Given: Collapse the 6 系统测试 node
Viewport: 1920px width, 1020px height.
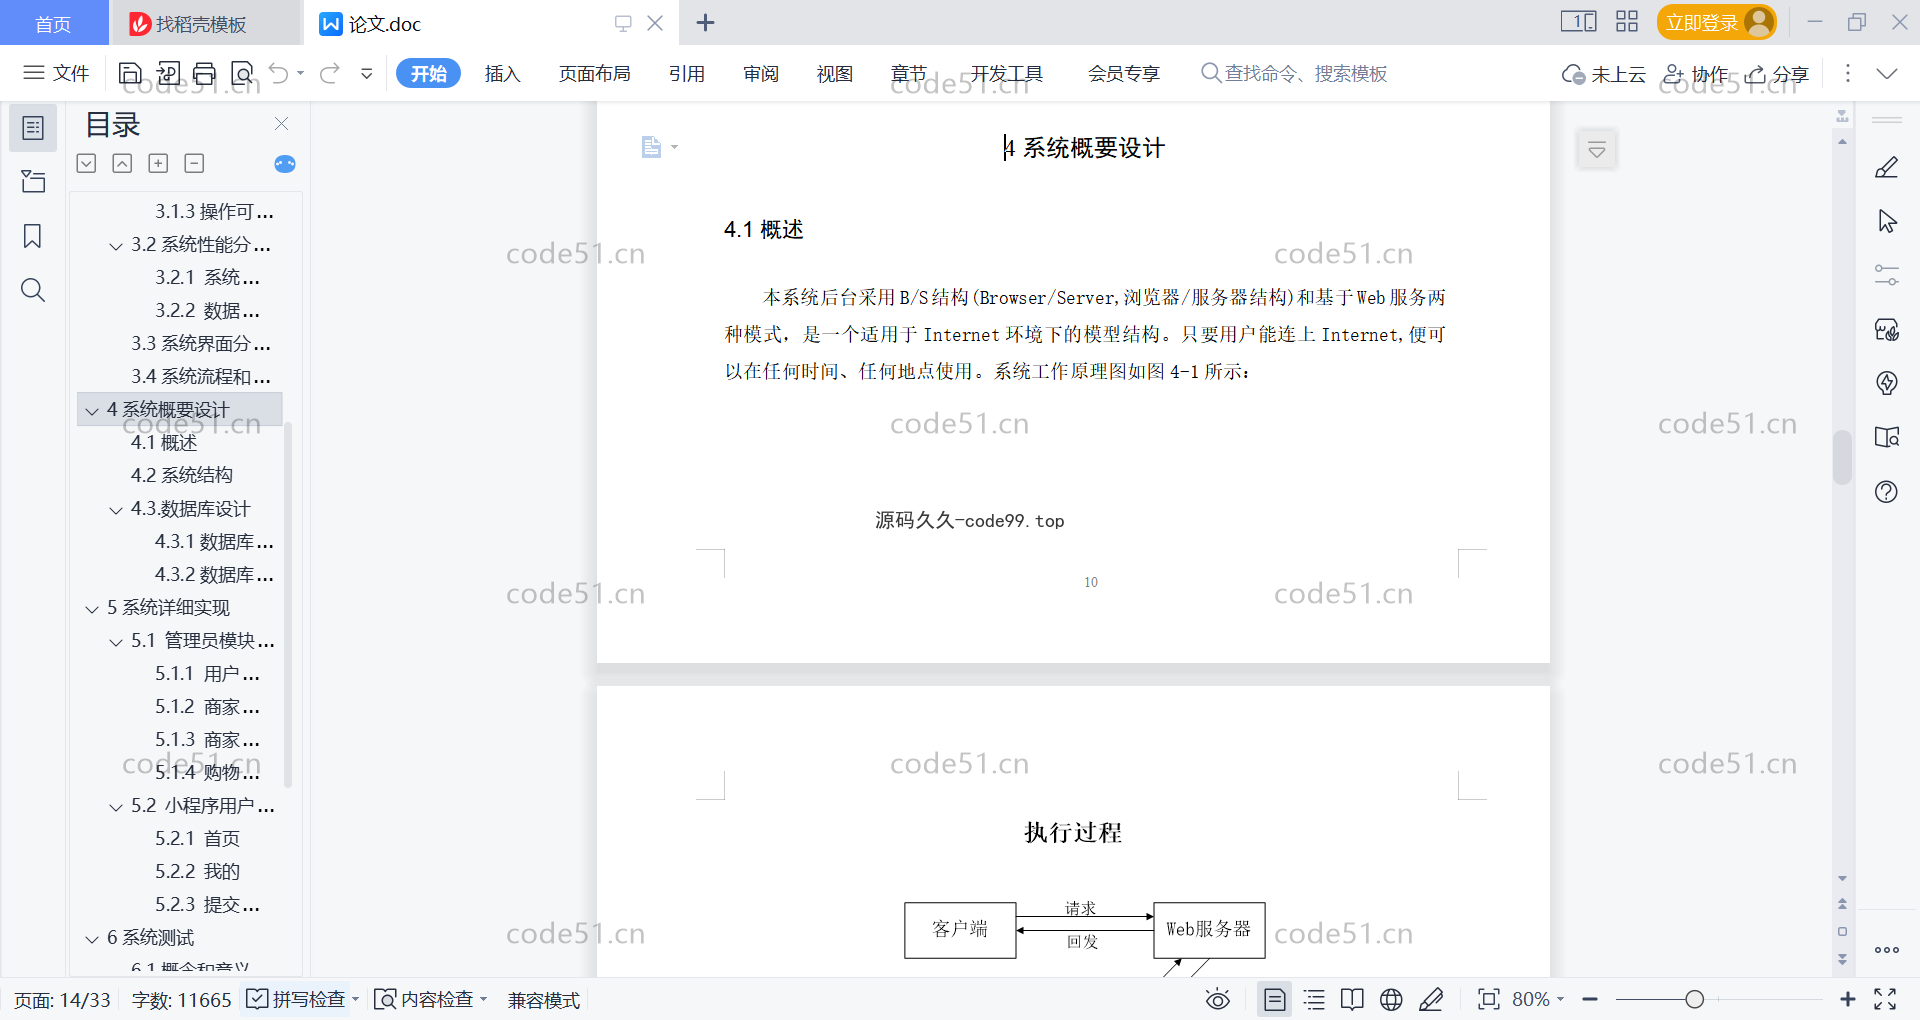Looking at the screenshot, I should click(x=92, y=939).
